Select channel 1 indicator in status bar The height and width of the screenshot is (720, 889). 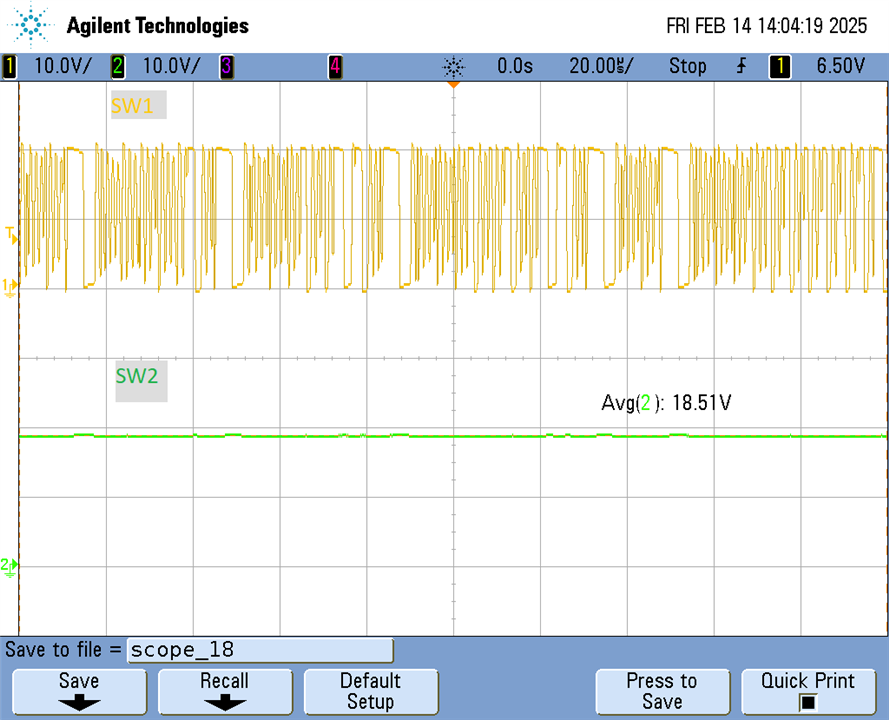[9, 66]
